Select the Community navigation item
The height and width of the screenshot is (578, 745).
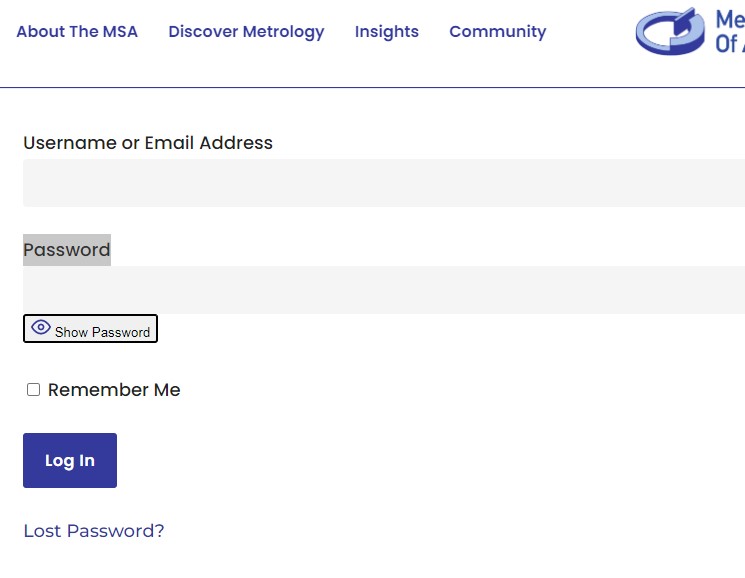[x=497, y=32]
